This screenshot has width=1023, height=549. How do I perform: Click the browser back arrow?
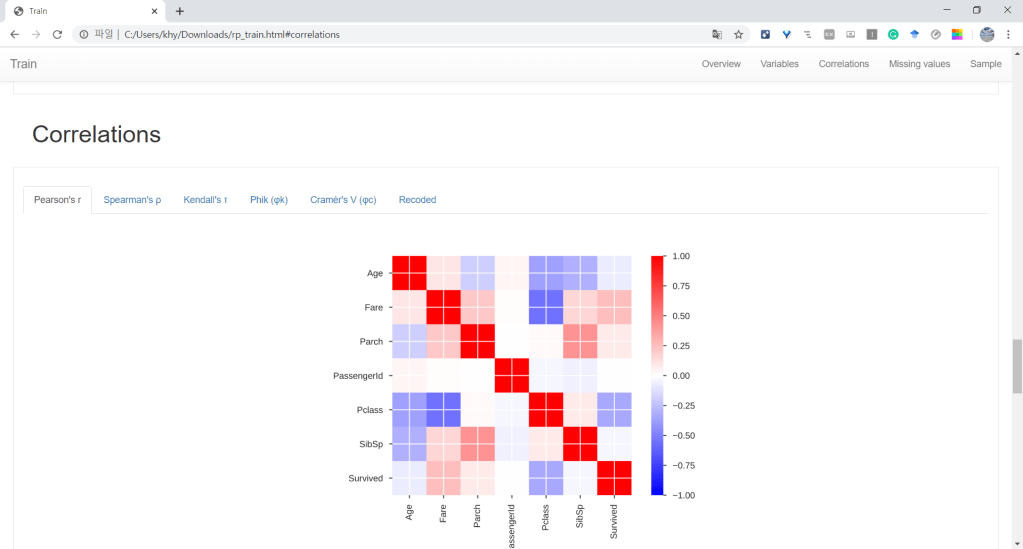(x=15, y=34)
